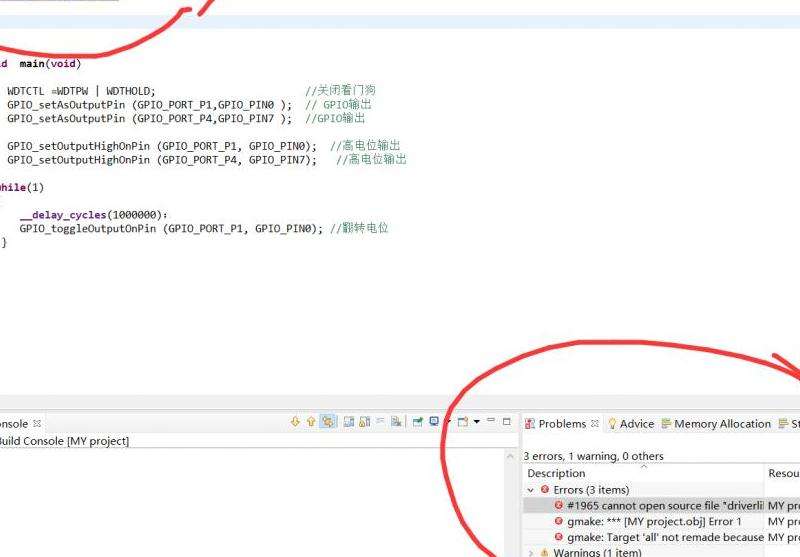Click the Next Error down arrow in console

(295, 422)
